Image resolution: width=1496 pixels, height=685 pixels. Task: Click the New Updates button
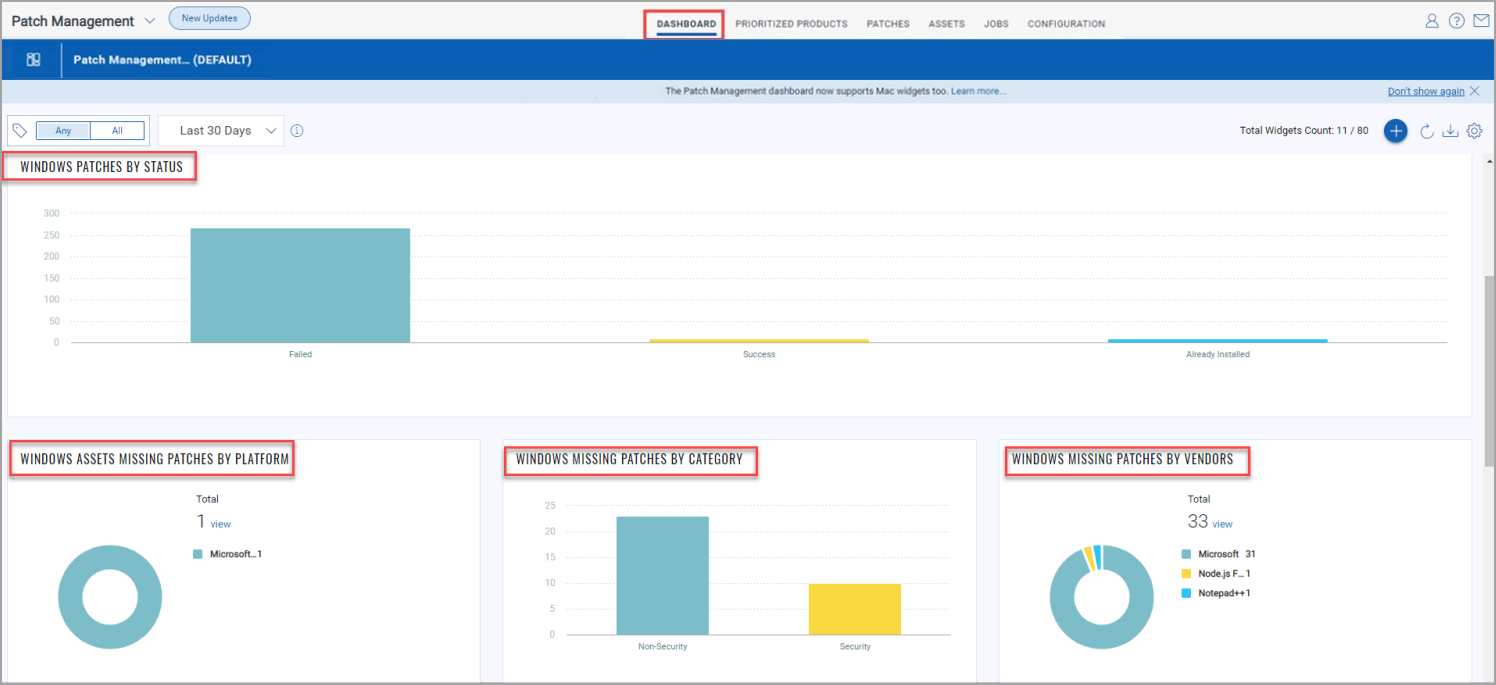(209, 18)
